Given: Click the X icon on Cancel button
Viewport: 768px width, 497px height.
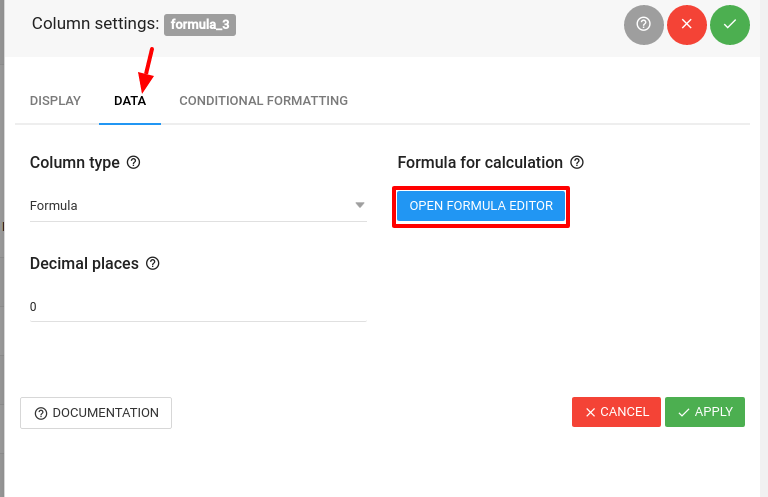Looking at the screenshot, I should 591,412.
